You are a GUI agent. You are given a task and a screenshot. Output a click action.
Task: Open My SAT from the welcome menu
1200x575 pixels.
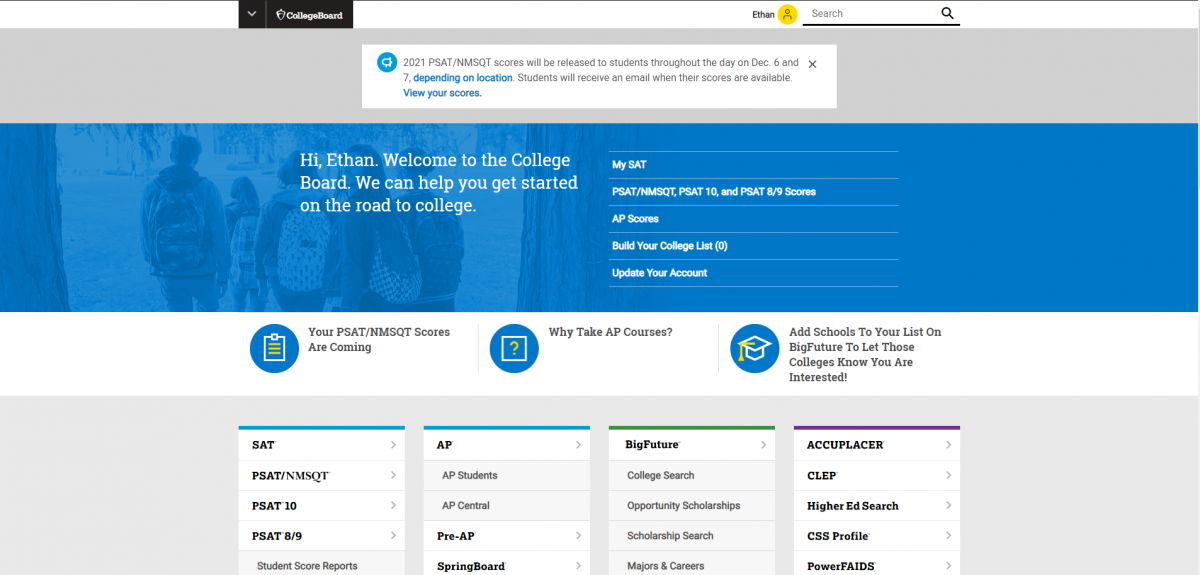click(x=629, y=165)
